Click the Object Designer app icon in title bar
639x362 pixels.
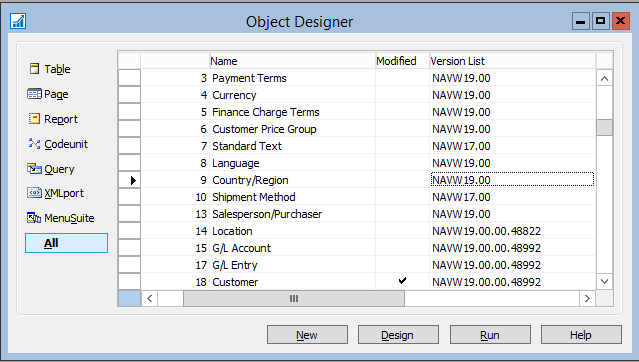pos(18,21)
